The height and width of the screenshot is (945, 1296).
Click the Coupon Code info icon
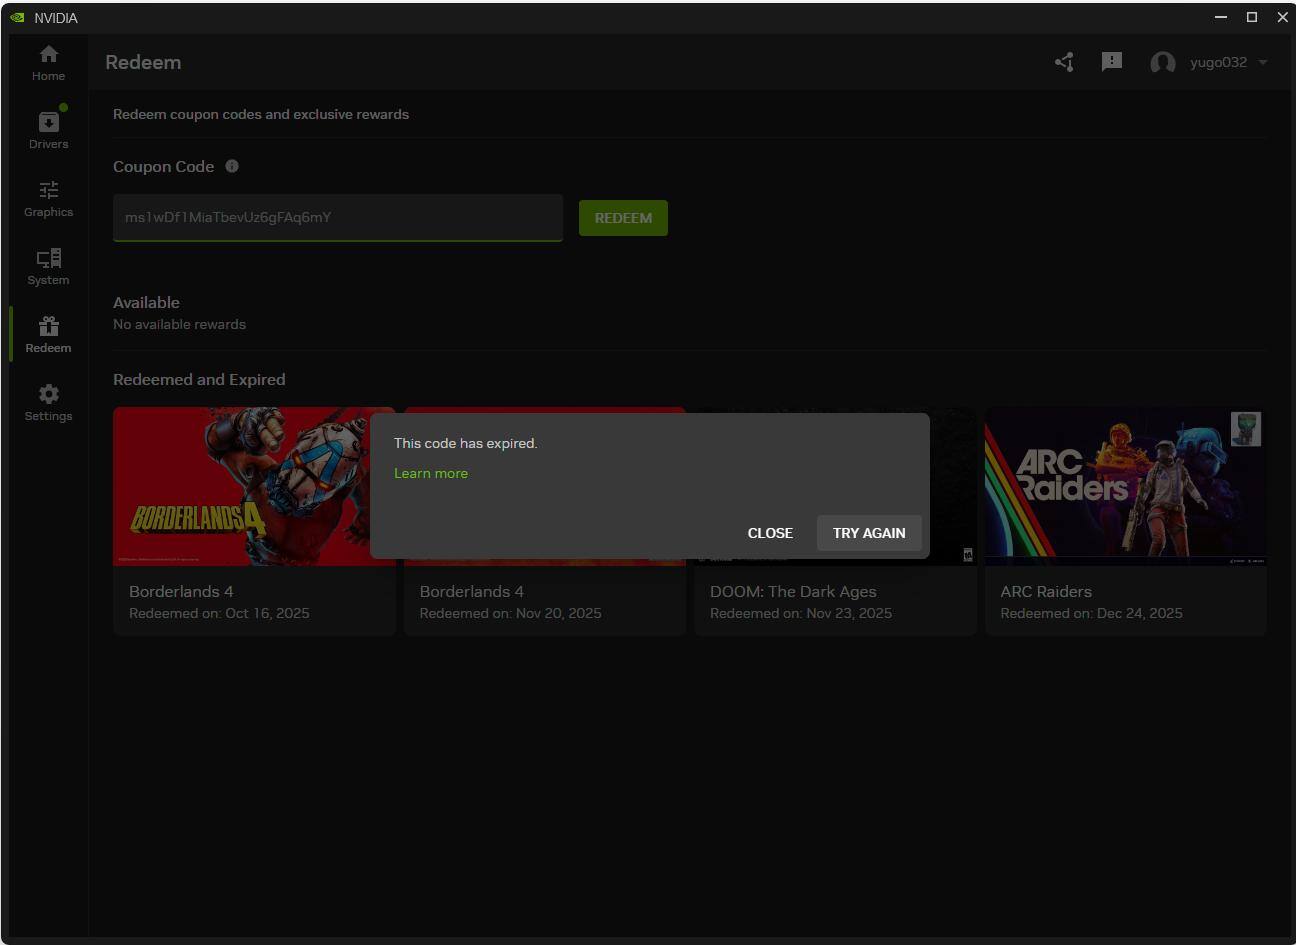coord(232,166)
